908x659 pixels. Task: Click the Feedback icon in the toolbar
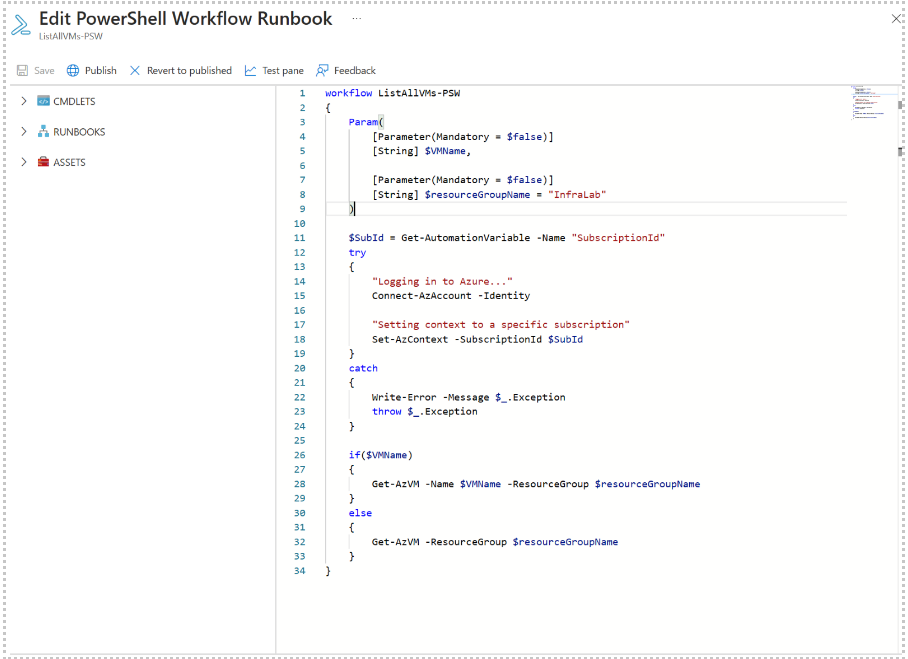pyautogui.click(x=323, y=70)
